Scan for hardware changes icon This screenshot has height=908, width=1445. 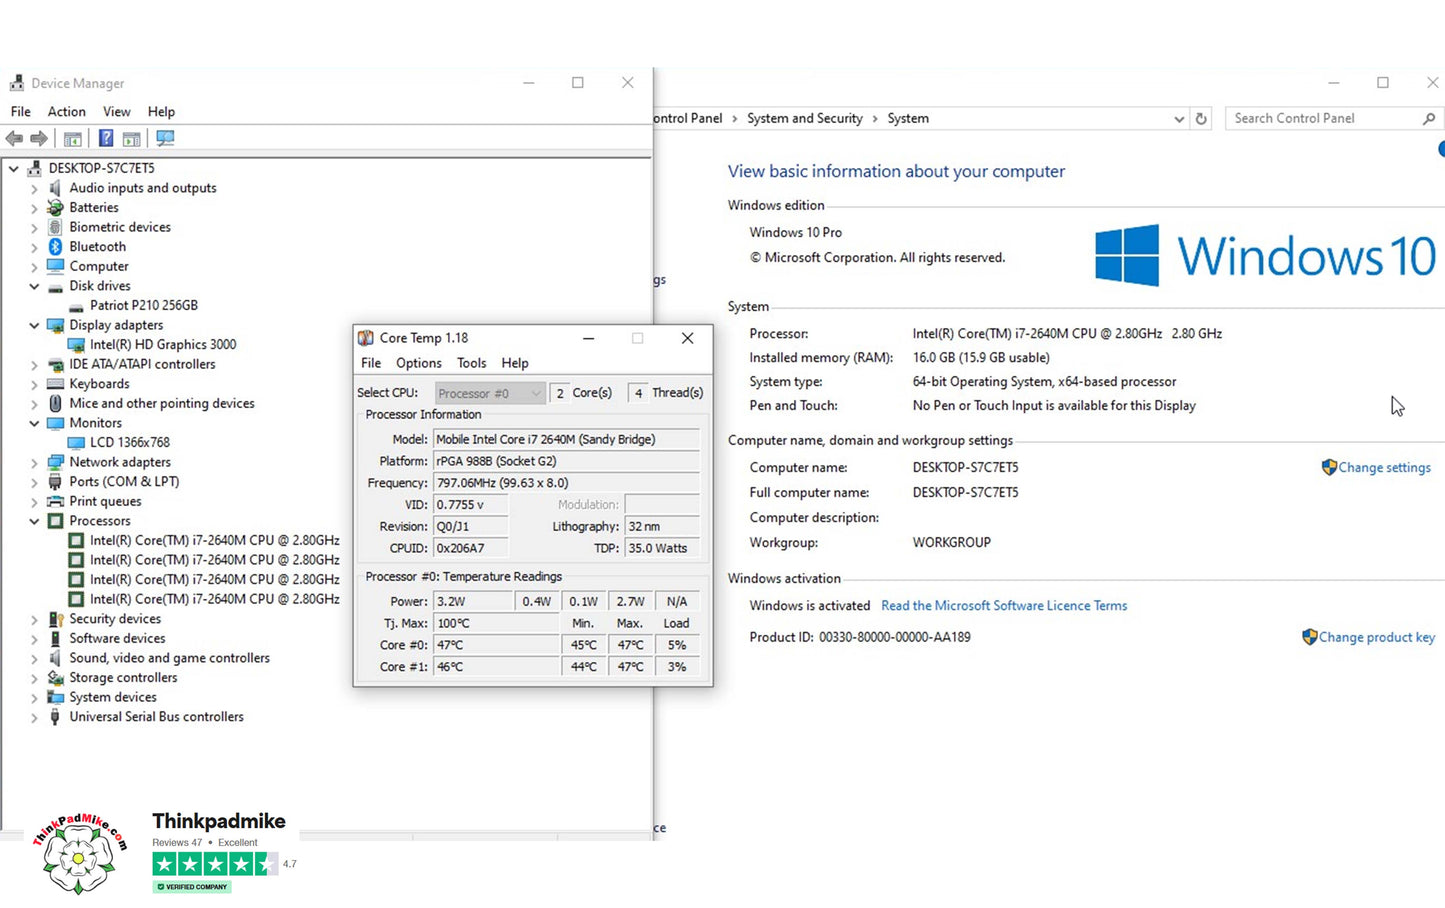[165, 138]
